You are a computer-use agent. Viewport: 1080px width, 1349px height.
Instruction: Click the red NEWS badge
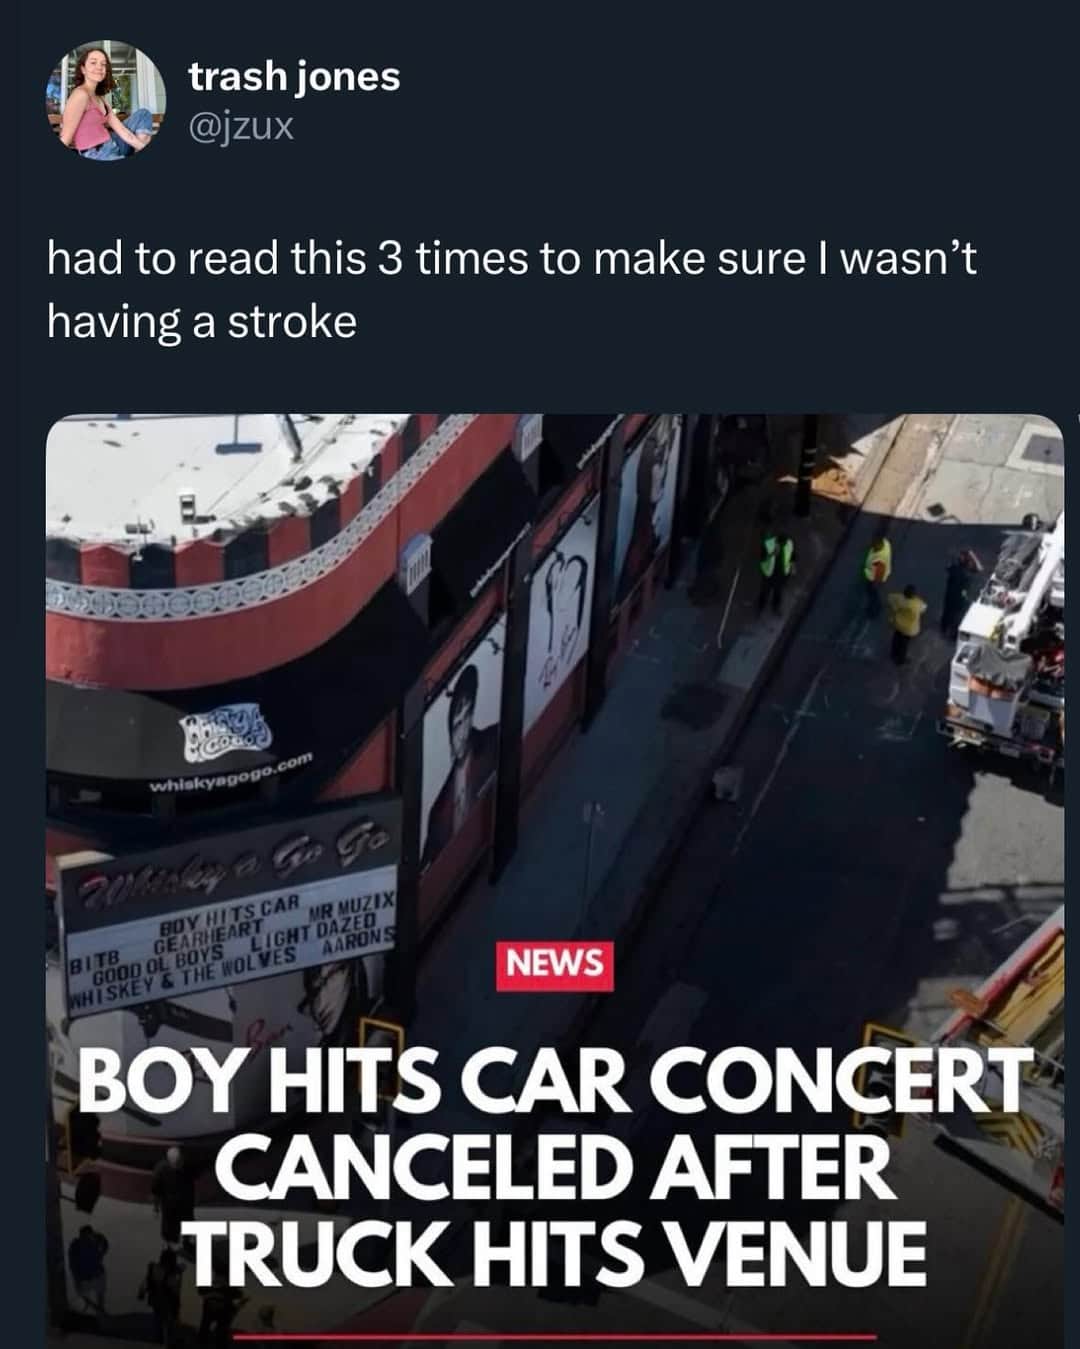[555, 964]
